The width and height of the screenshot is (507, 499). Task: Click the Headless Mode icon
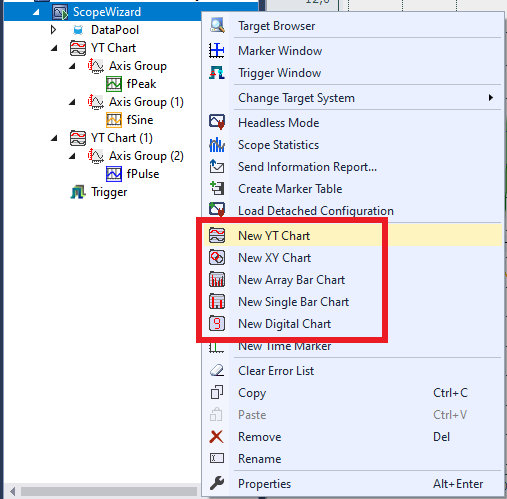[x=217, y=122]
